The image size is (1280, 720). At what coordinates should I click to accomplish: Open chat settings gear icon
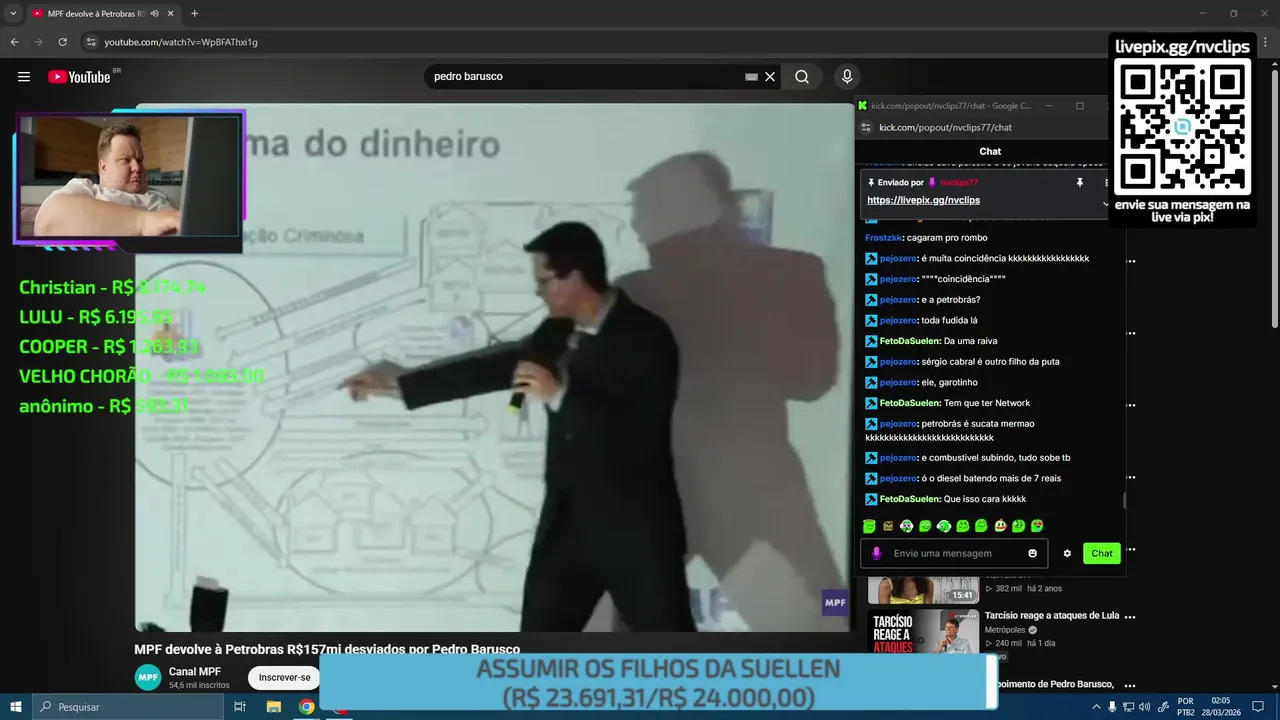pyautogui.click(x=1067, y=553)
